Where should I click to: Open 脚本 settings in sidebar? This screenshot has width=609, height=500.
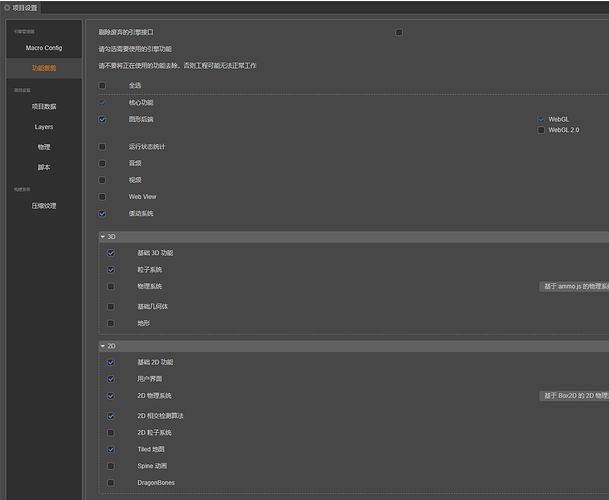click(44, 167)
